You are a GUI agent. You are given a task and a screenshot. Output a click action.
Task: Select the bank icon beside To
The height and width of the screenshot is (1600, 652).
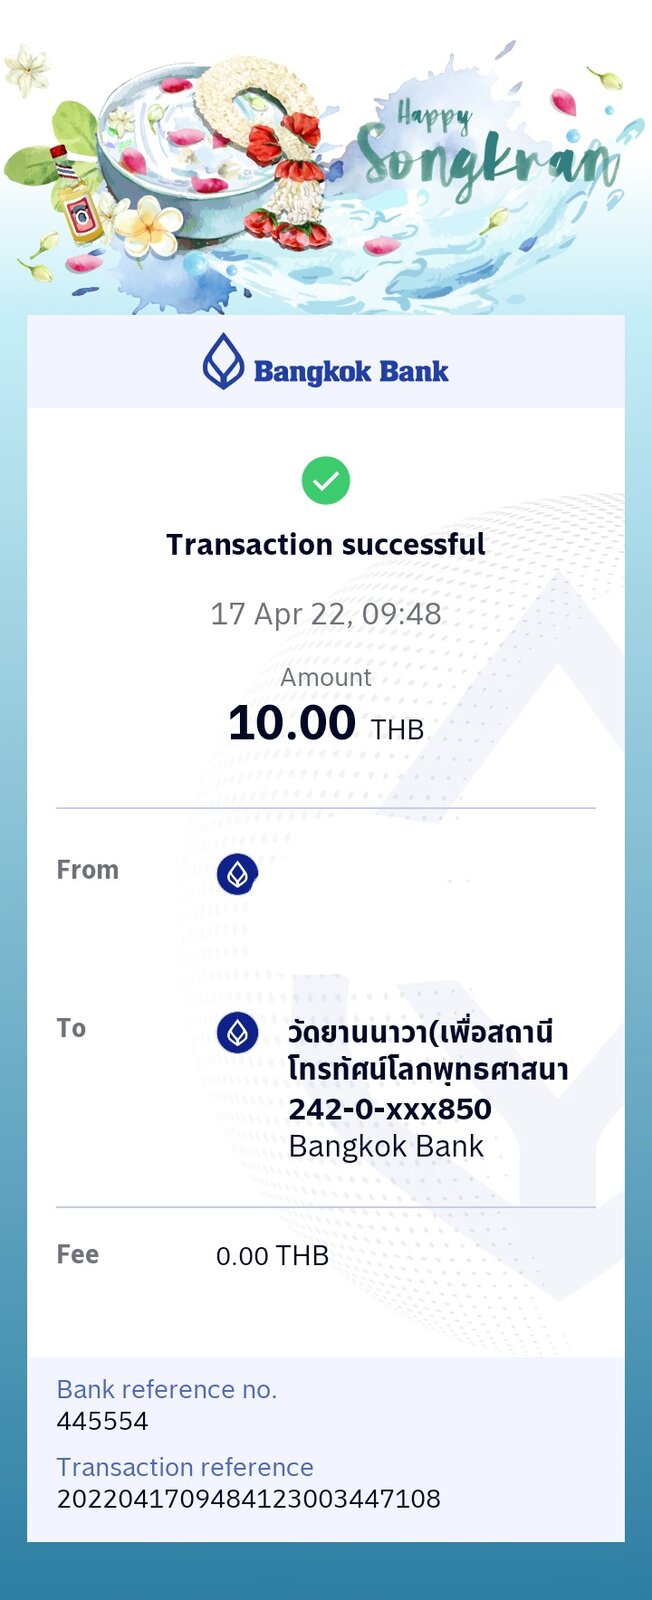(237, 1032)
